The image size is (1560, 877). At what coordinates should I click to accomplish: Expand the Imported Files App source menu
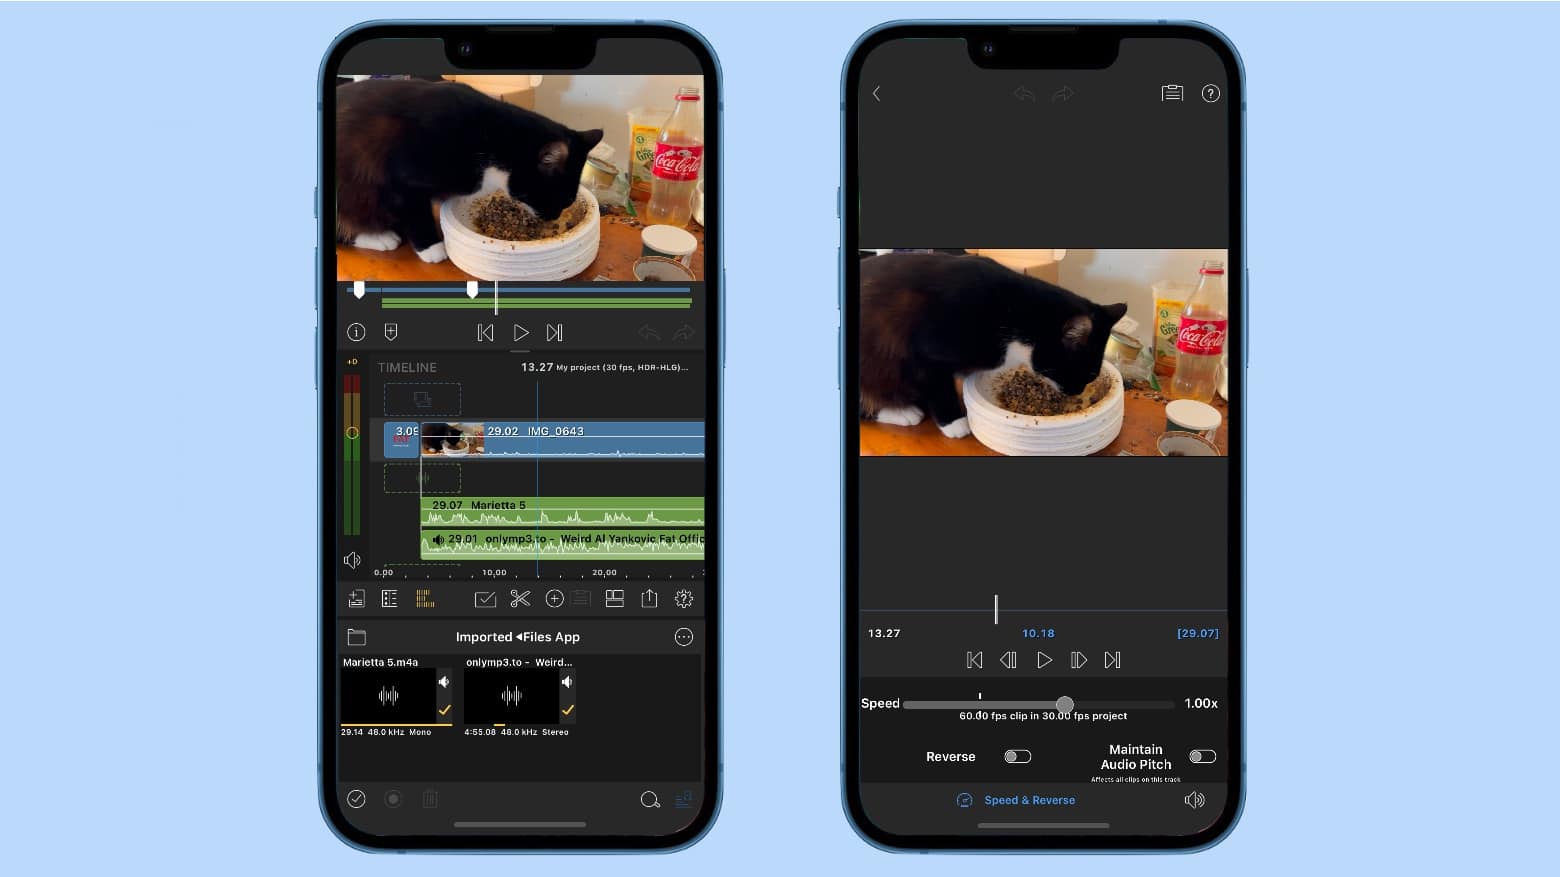pos(518,637)
